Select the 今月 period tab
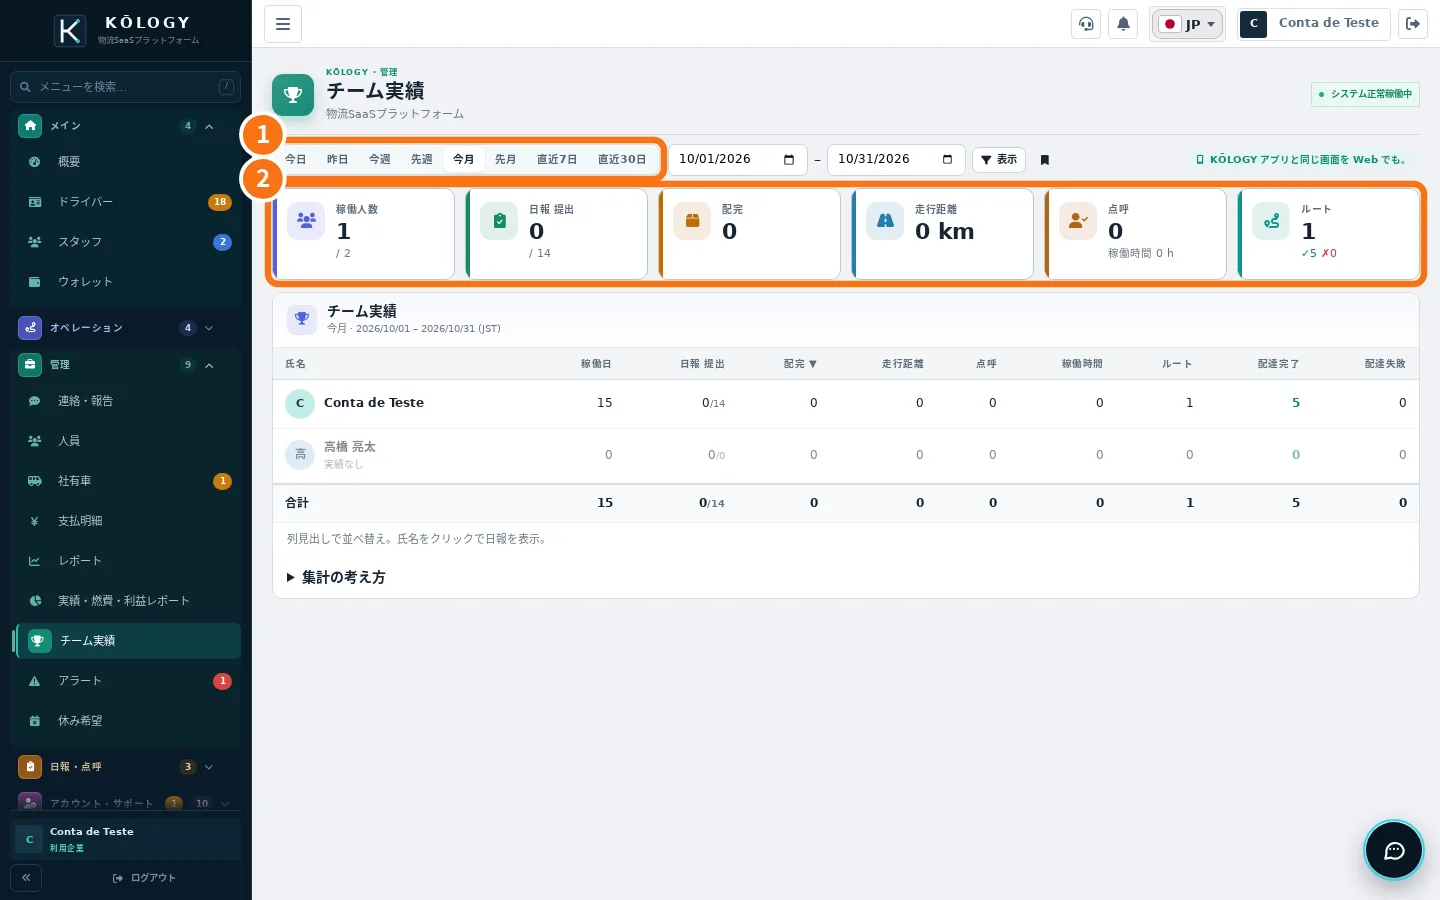Viewport: 1440px width, 900px height. point(464,160)
